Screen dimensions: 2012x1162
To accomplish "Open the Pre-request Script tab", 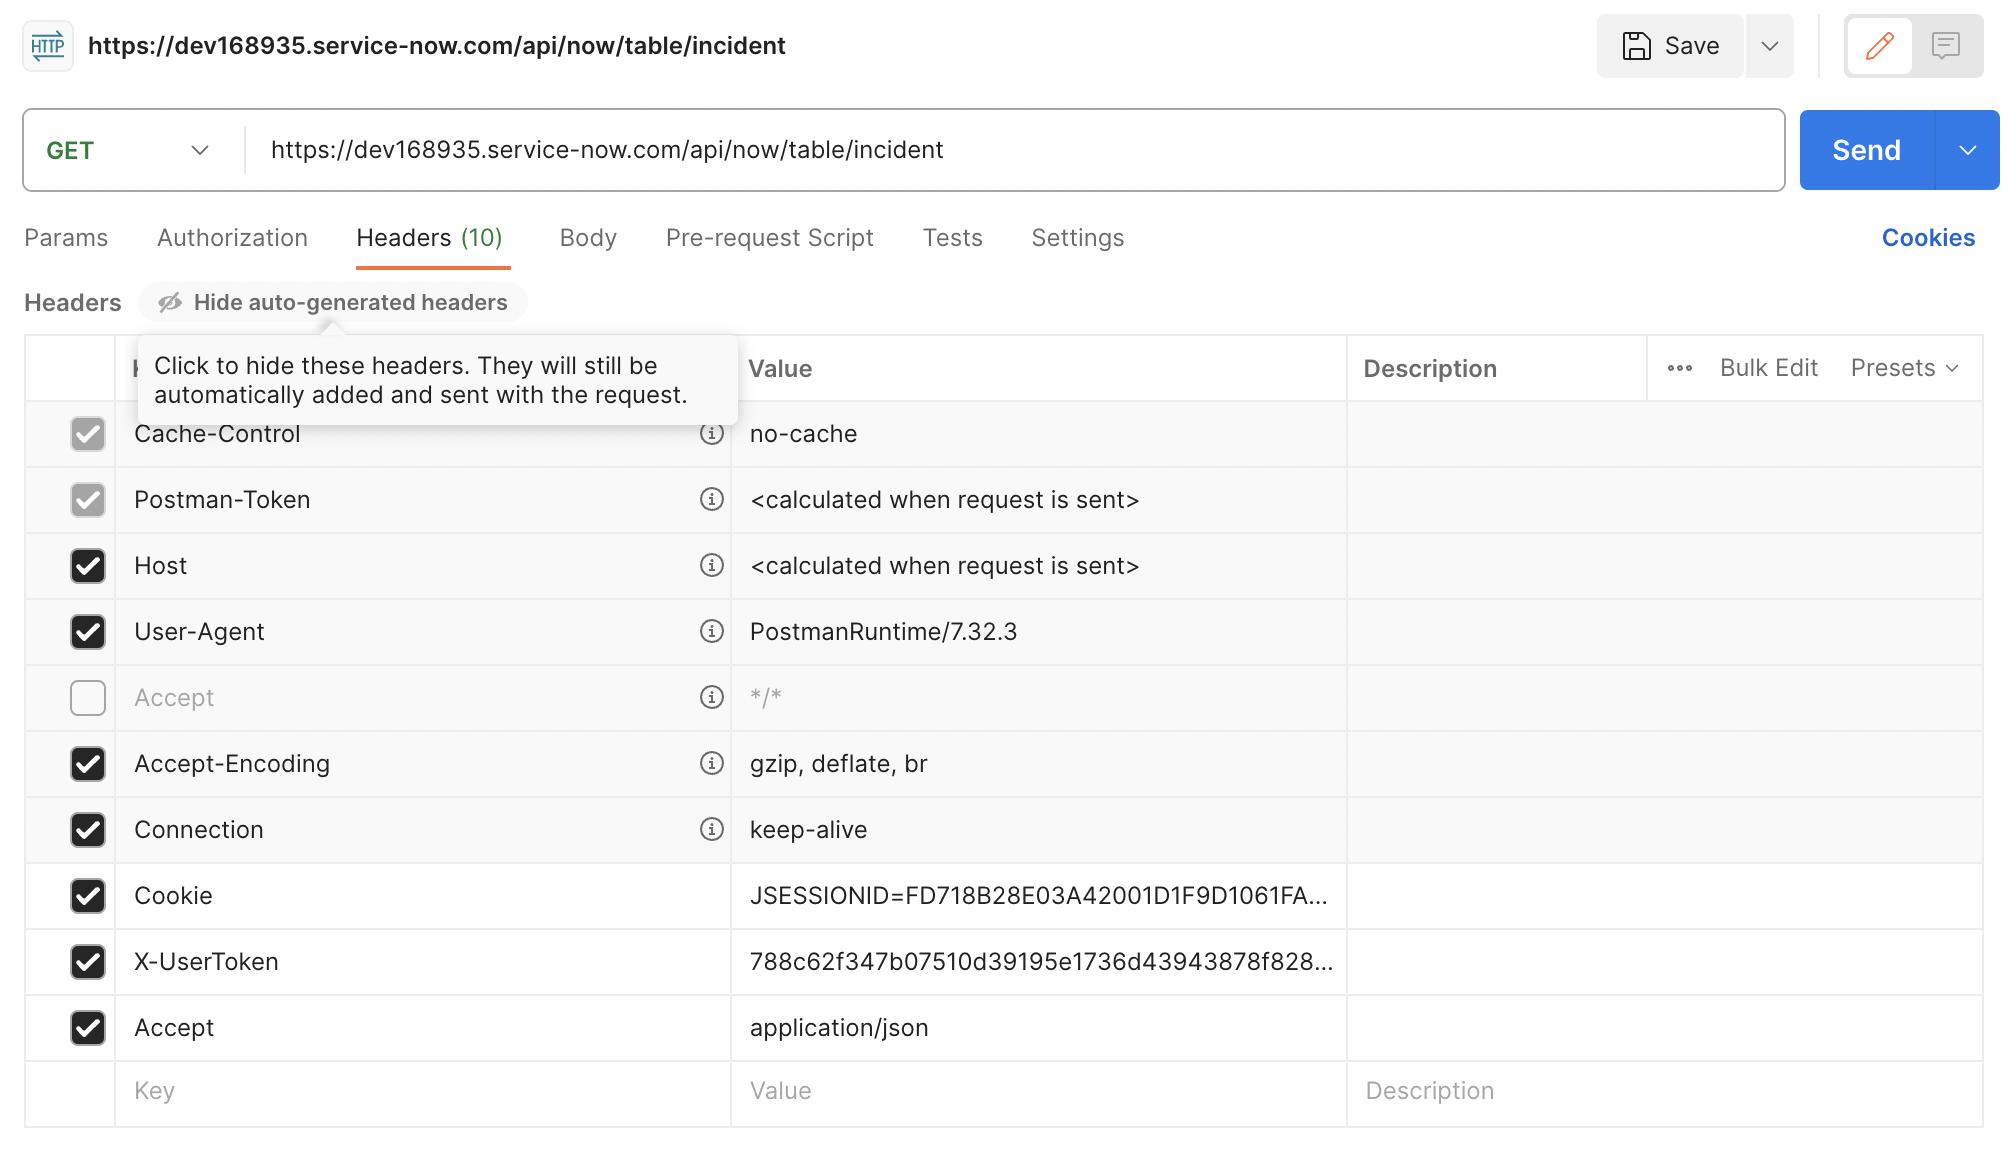I will (x=769, y=238).
